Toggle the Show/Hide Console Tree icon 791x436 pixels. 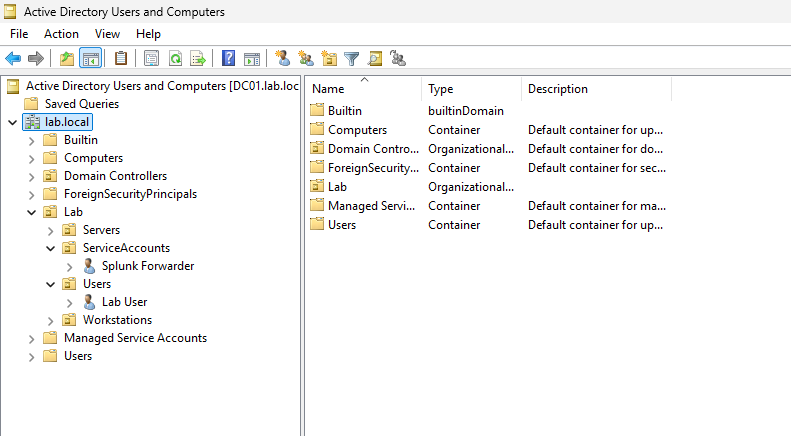[x=91, y=59]
